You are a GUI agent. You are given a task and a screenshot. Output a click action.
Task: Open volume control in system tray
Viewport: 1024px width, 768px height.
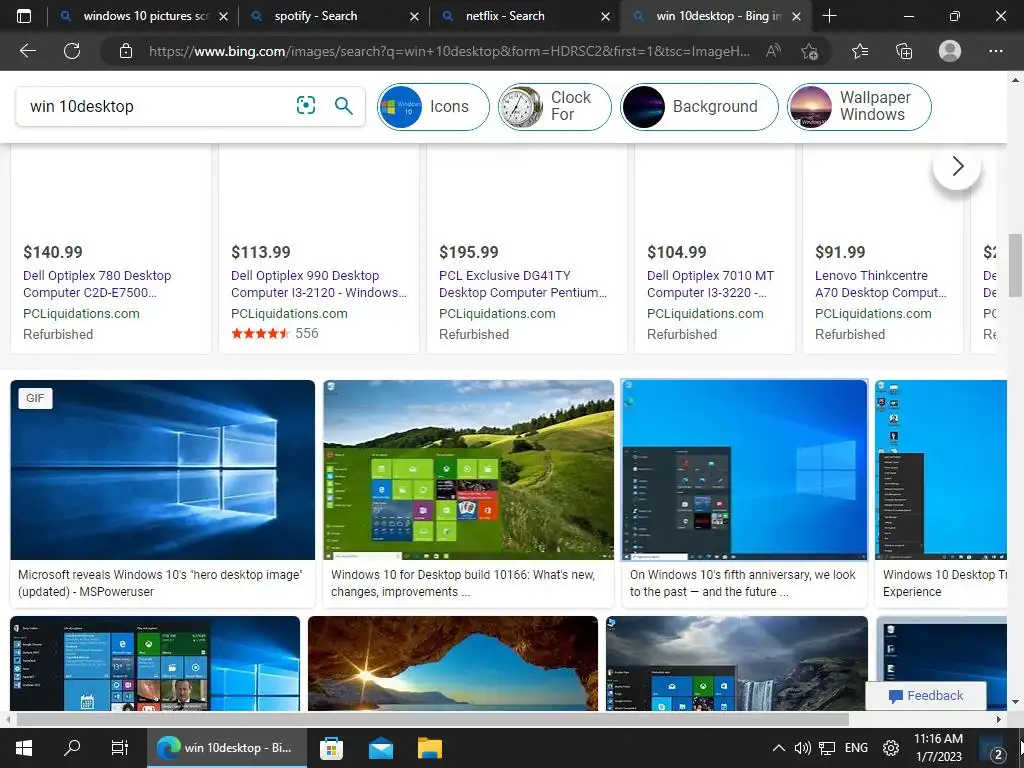click(x=803, y=748)
